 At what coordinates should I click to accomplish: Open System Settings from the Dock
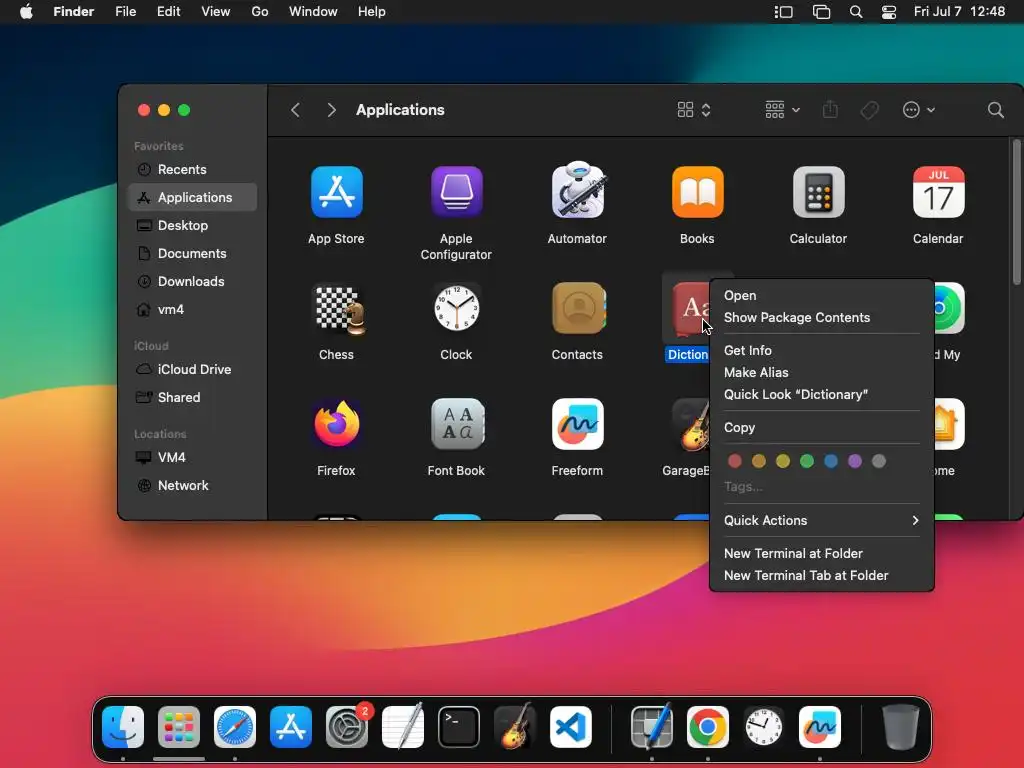tap(347, 727)
